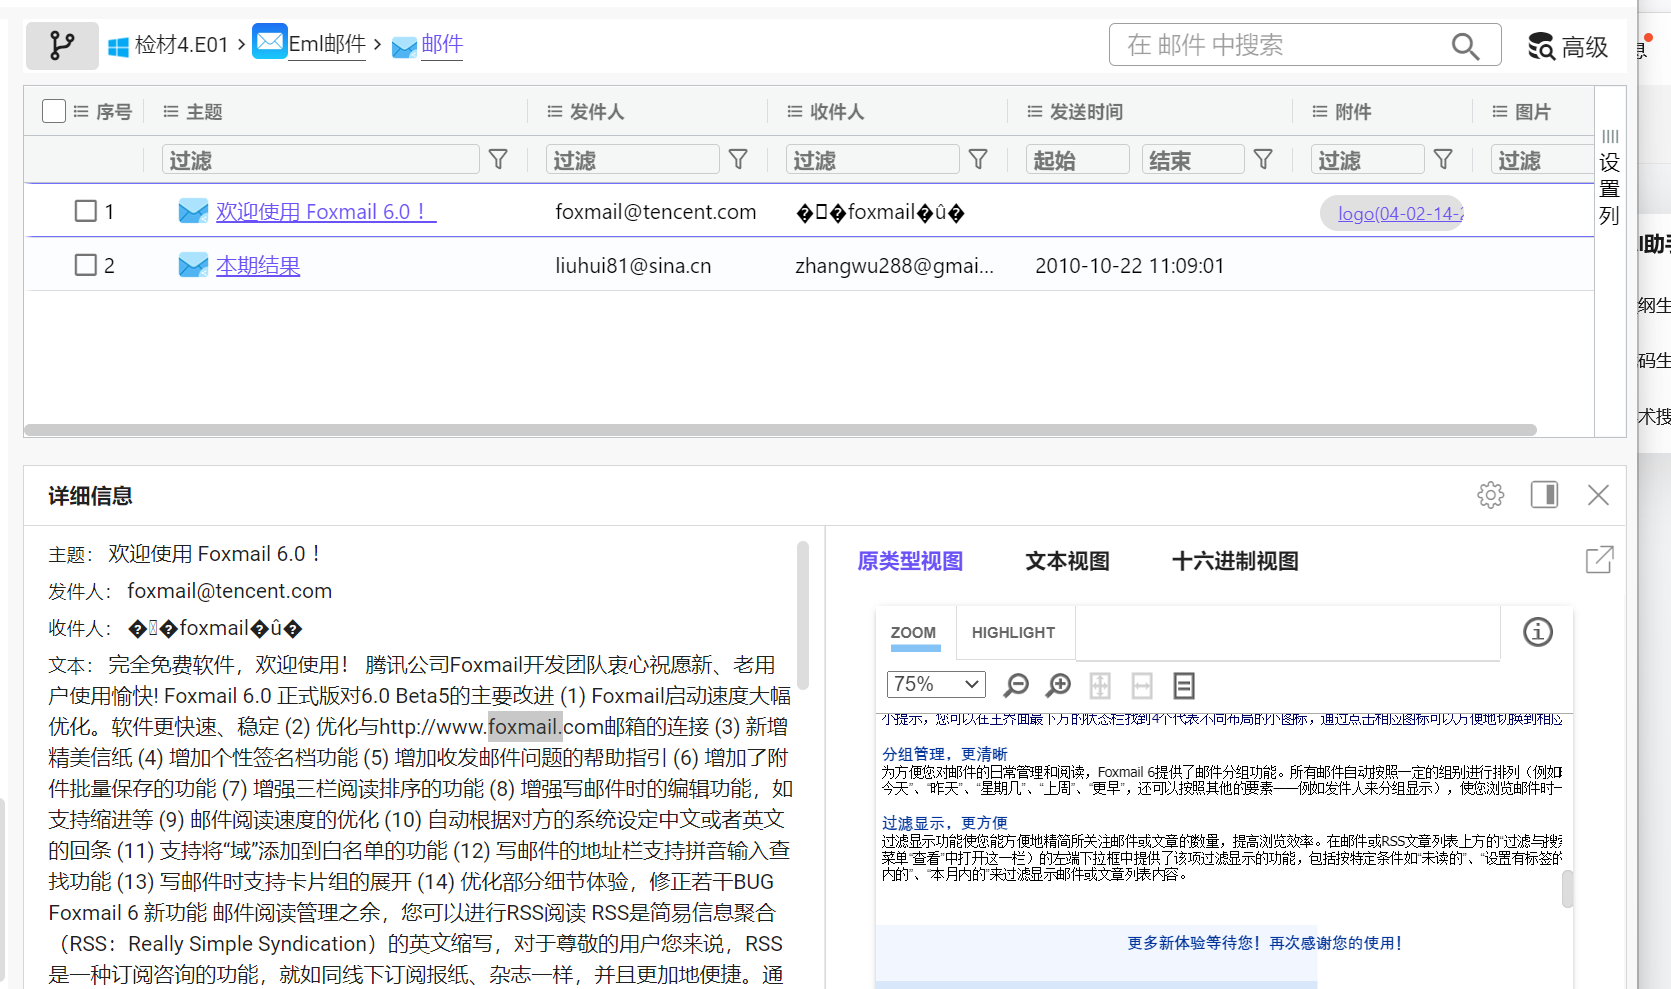Switch to 十六进制视图 tab
The width and height of the screenshot is (1671, 989).
pos(1235,561)
